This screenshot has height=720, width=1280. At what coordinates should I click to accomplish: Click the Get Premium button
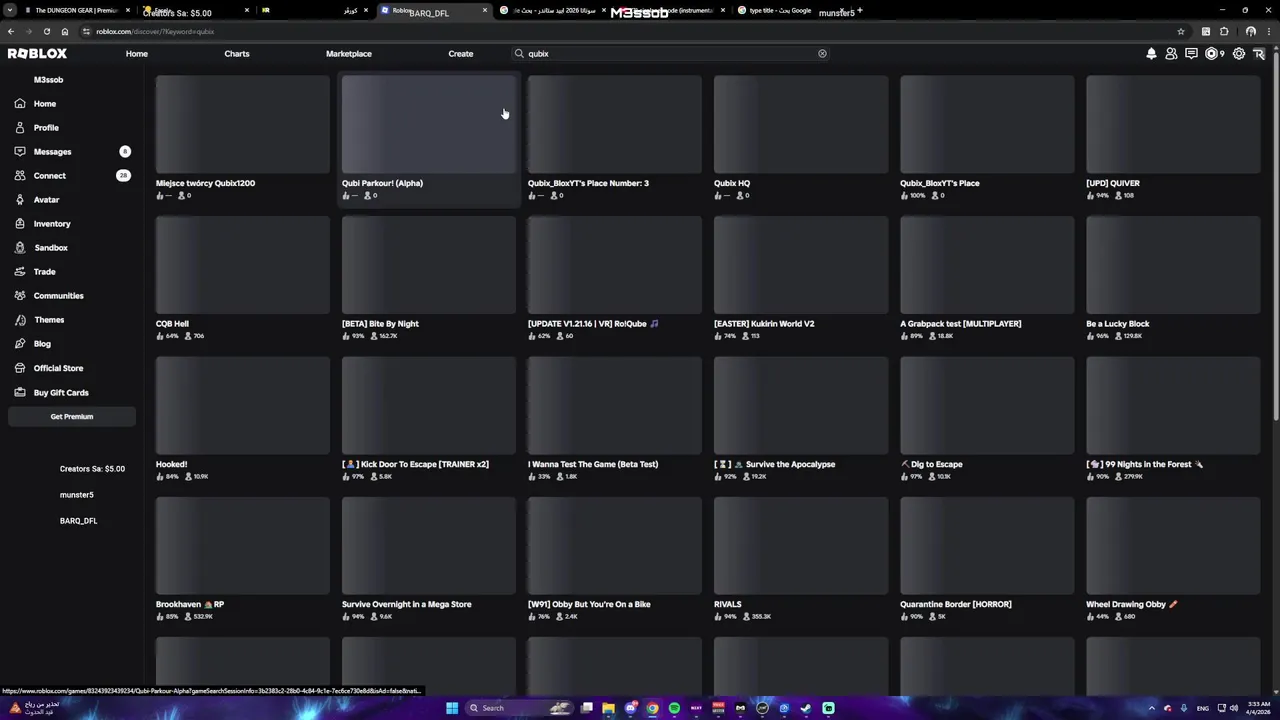pyautogui.click(x=72, y=417)
